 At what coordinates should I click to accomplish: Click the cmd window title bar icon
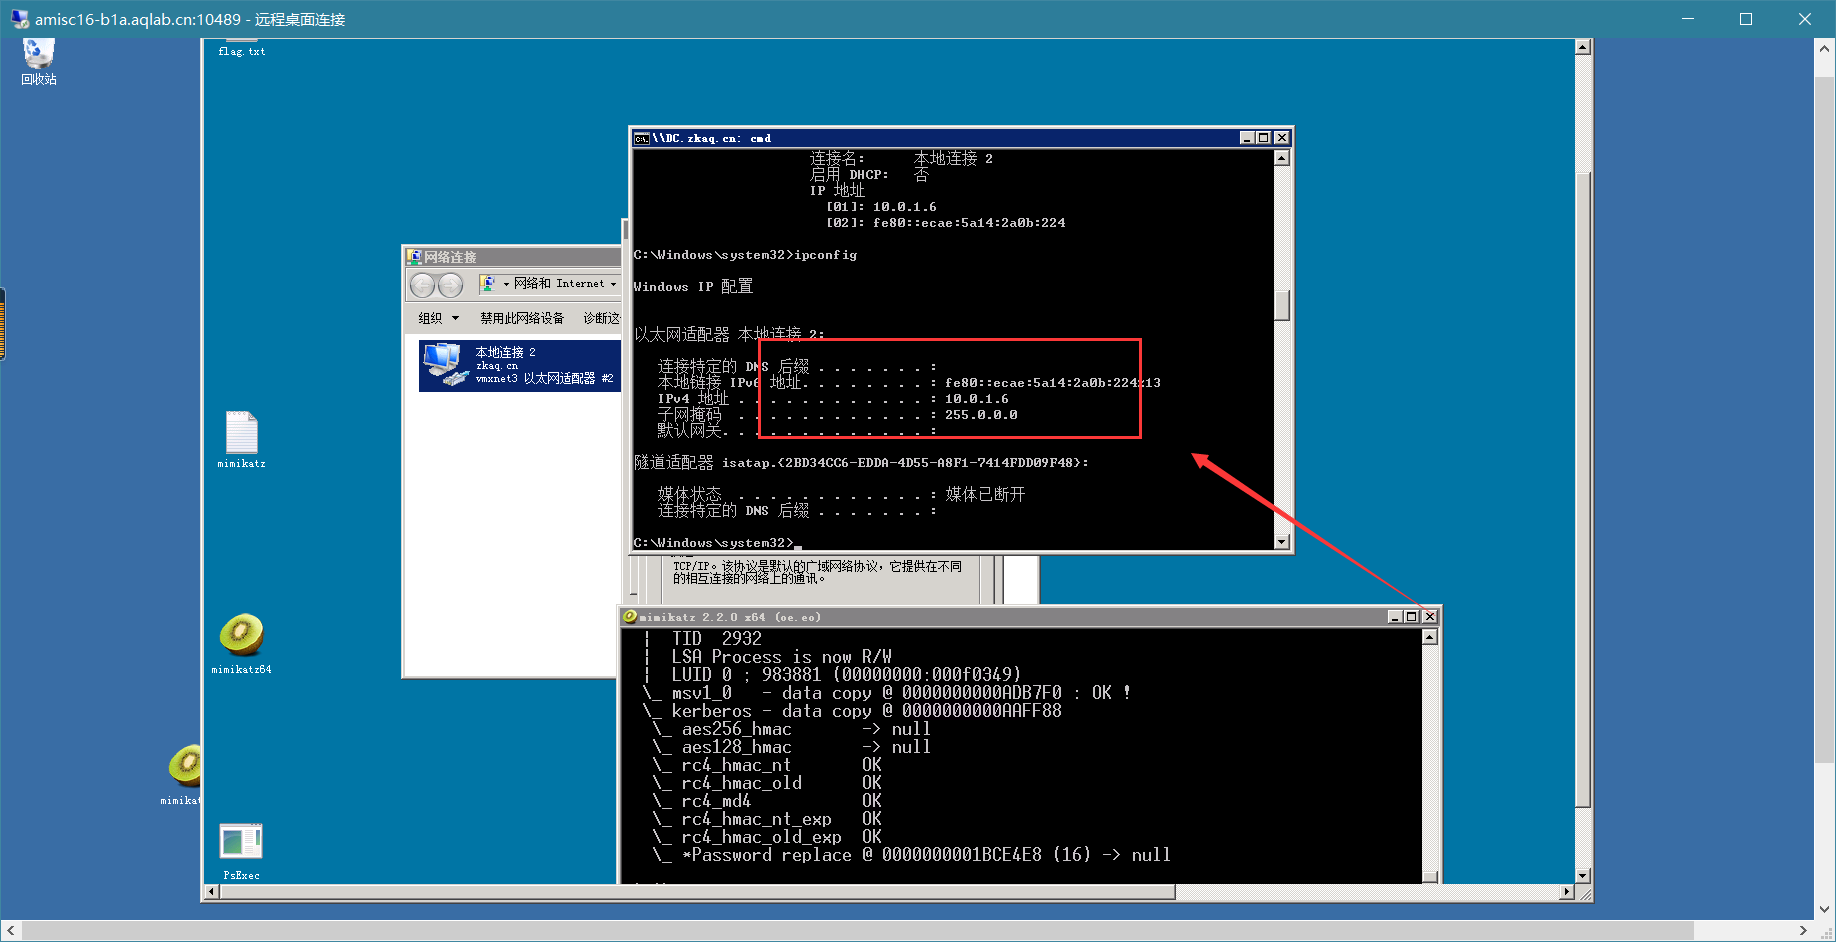tap(642, 138)
